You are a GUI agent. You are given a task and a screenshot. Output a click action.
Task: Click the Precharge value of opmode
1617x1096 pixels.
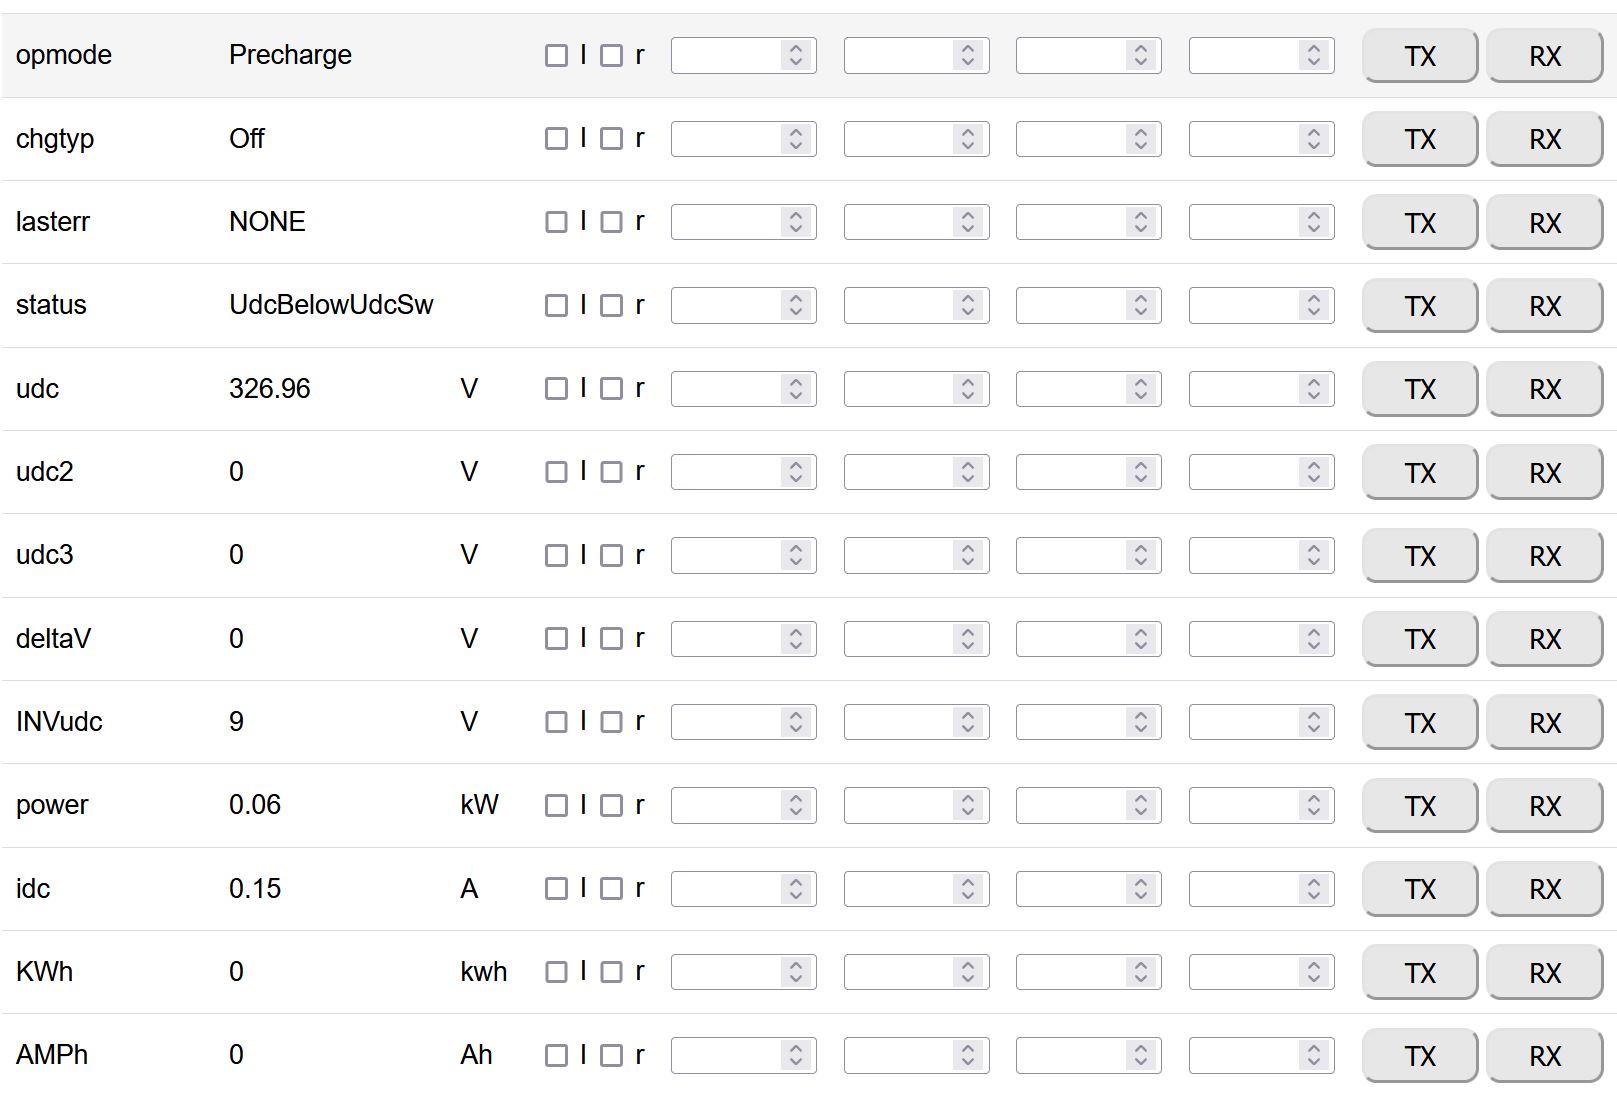pos(290,55)
